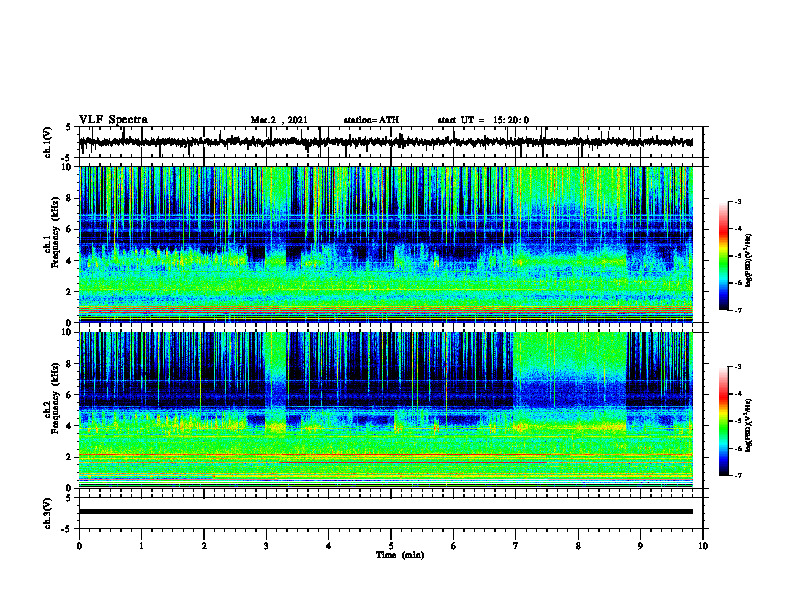The height and width of the screenshot is (612, 792).
Task: Click the time axis tick label "9"
Action: pos(640,546)
